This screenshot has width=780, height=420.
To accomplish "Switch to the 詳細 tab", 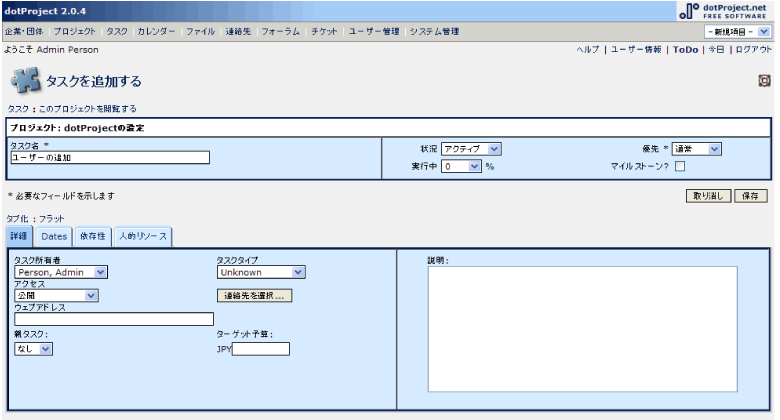I will coord(19,236).
